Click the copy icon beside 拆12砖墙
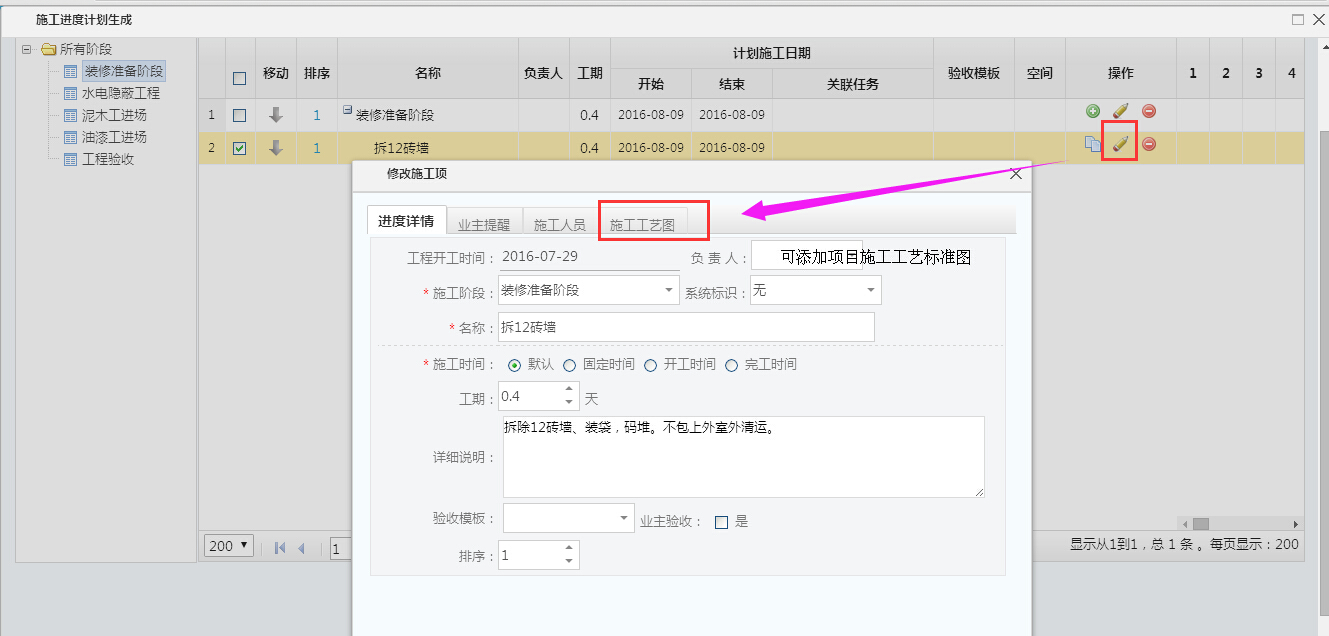 pyautogui.click(x=1093, y=142)
